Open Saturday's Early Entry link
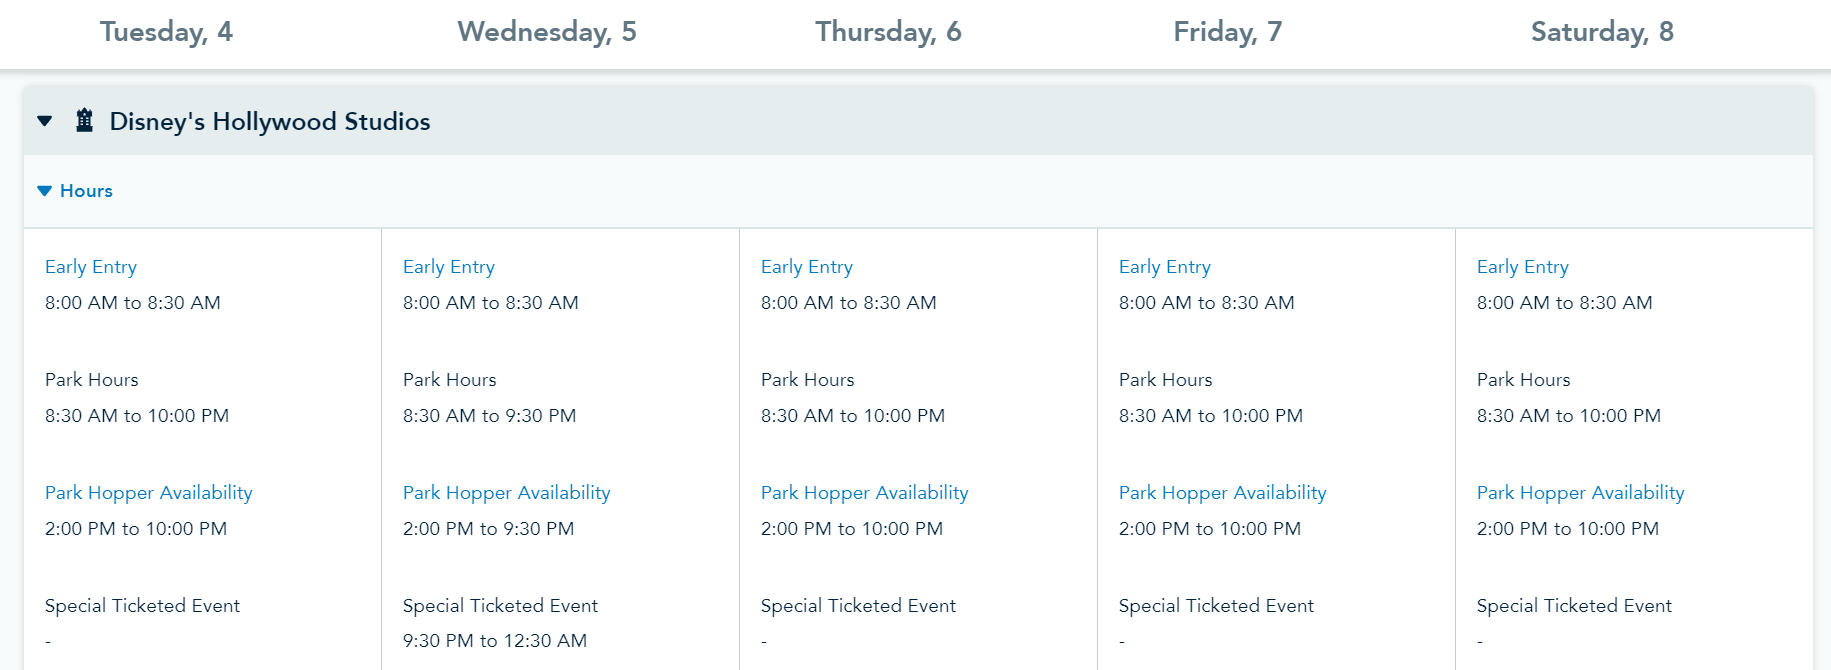The height and width of the screenshot is (670, 1831). point(1523,267)
